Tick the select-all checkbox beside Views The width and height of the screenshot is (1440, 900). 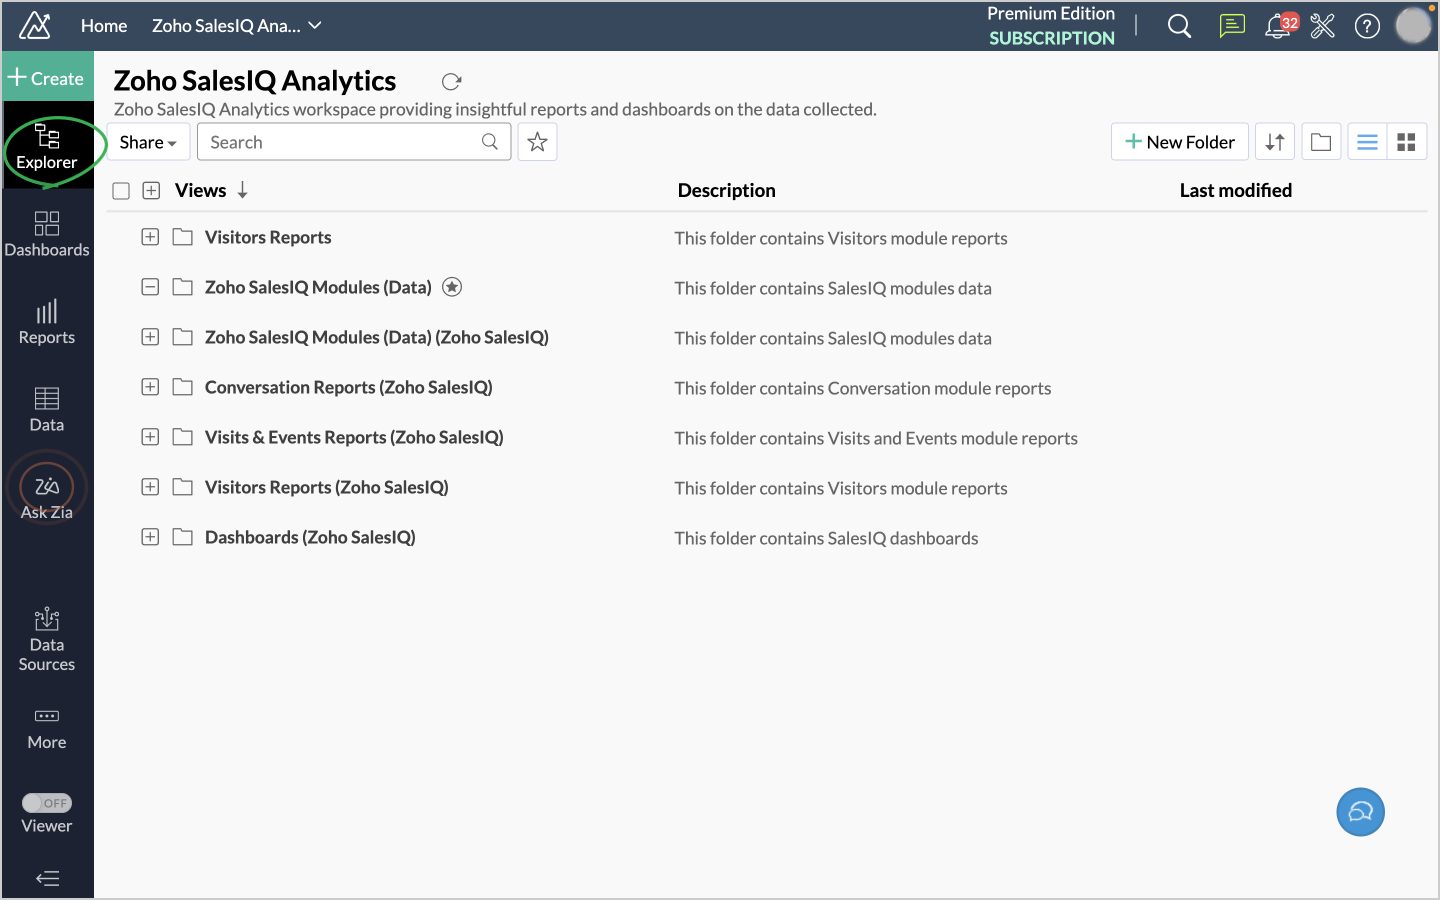coord(121,191)
